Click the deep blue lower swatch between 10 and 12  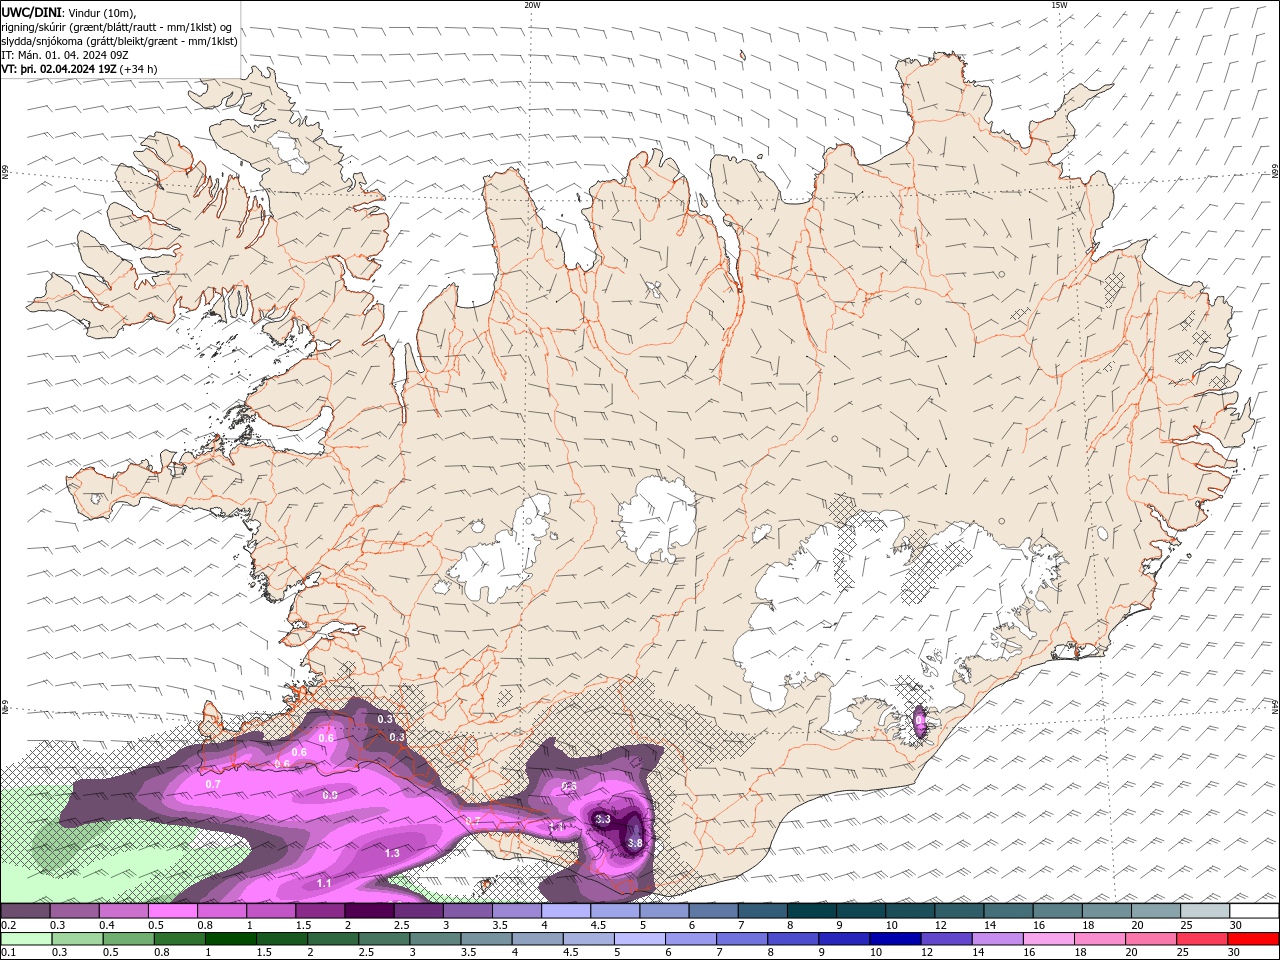click(x=893, y=939)
